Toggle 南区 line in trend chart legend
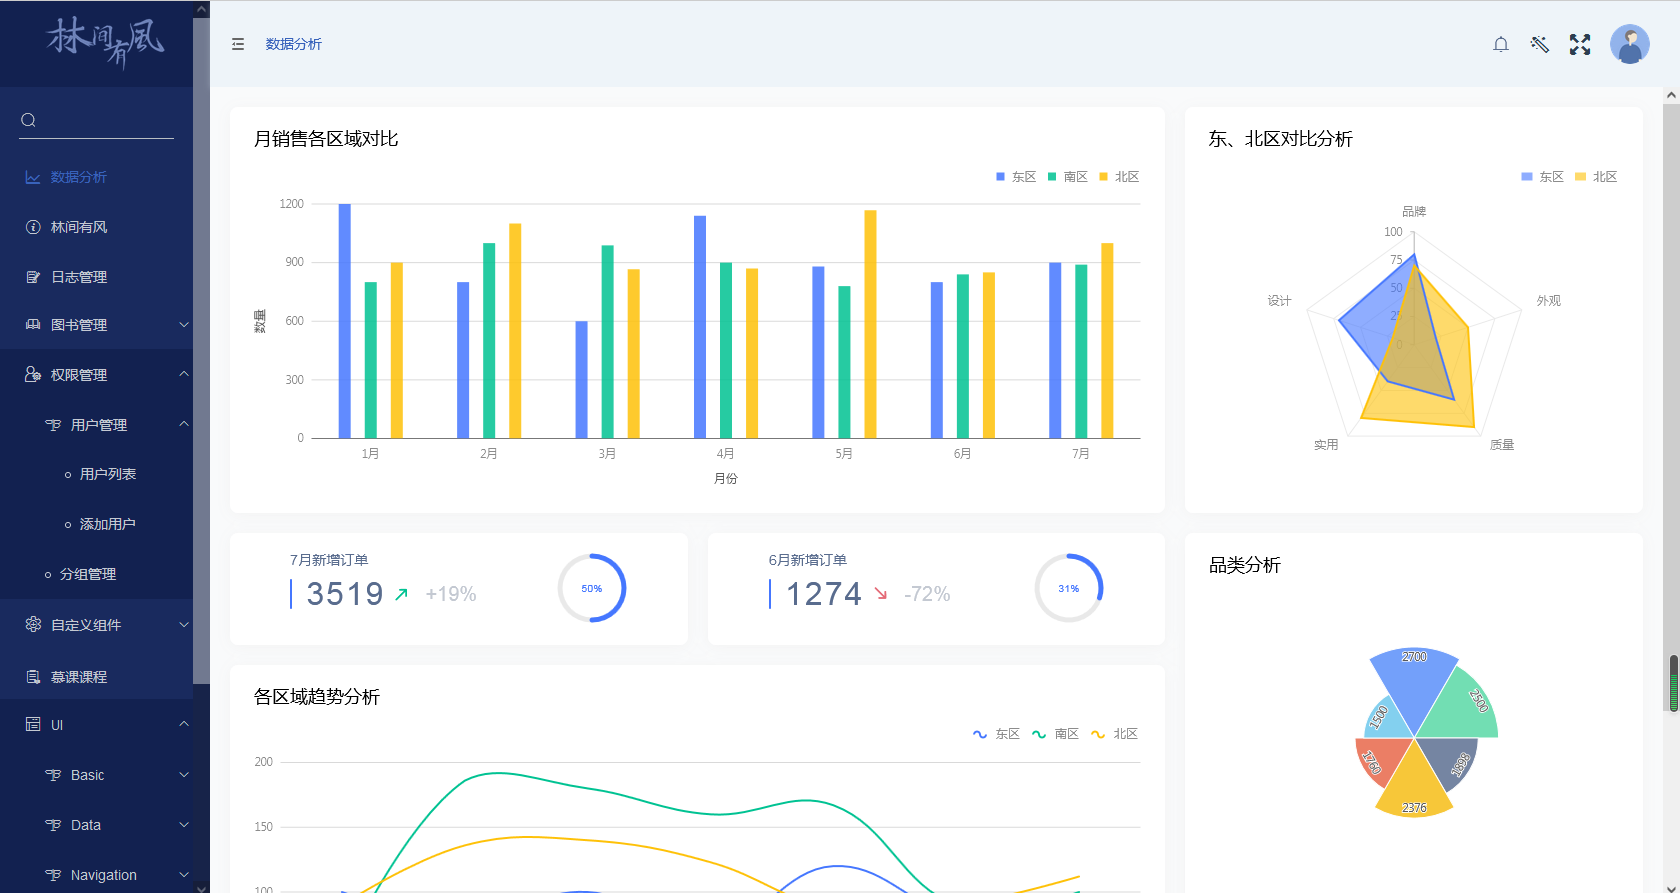The width and height of the screenshot is (1680, 895). point(1056,734)
